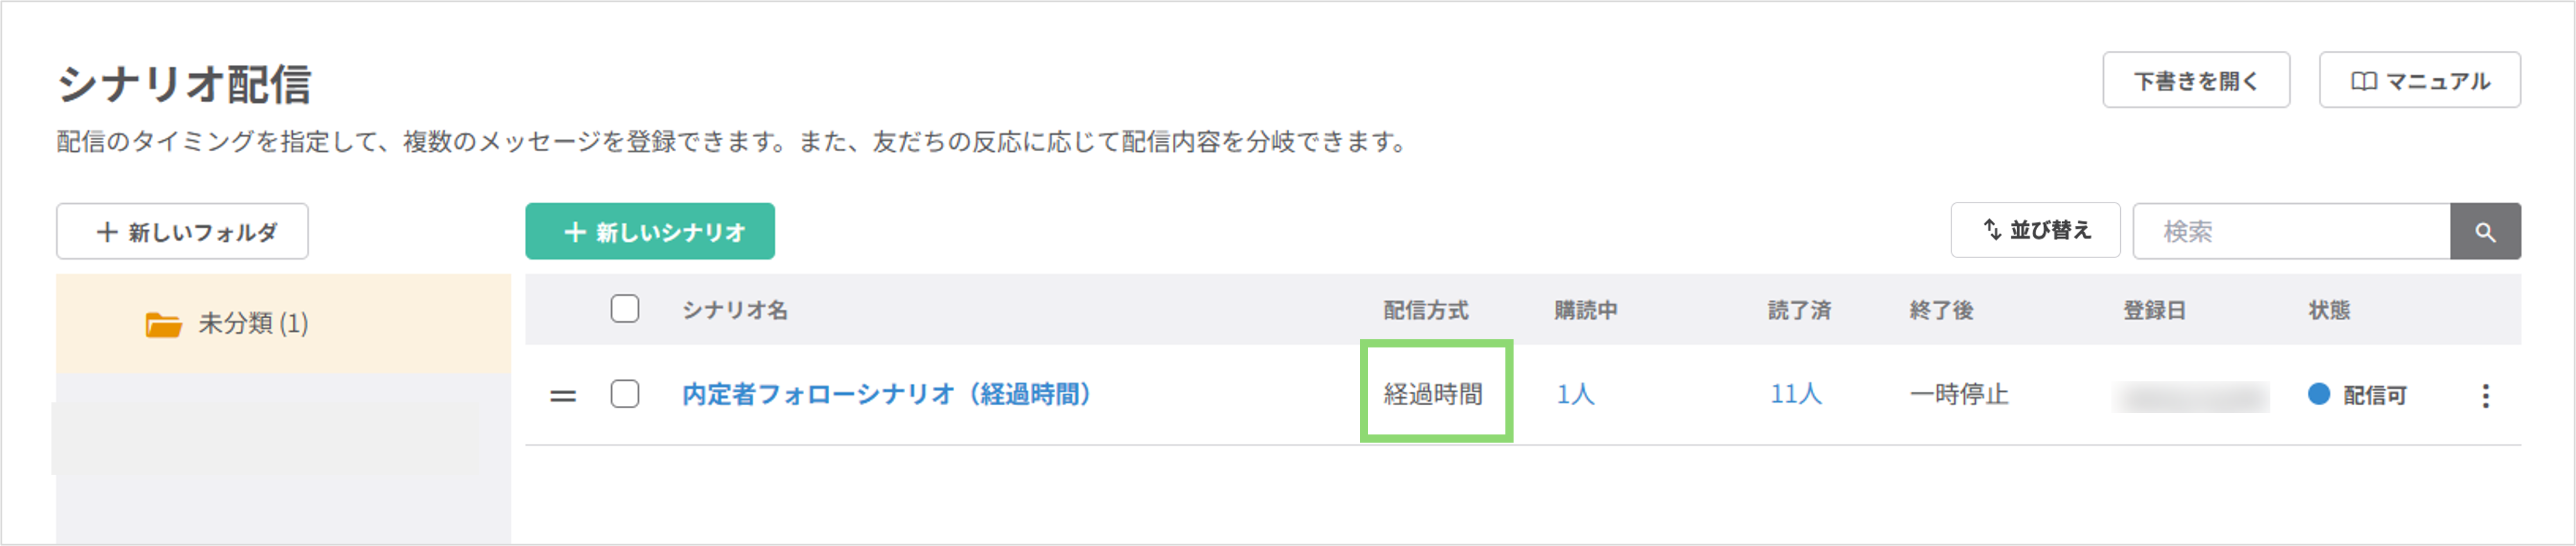Check the 内定者フォローシナリオ row checkbox
Screen dimensions: 2576x546
tap(625, 394)
